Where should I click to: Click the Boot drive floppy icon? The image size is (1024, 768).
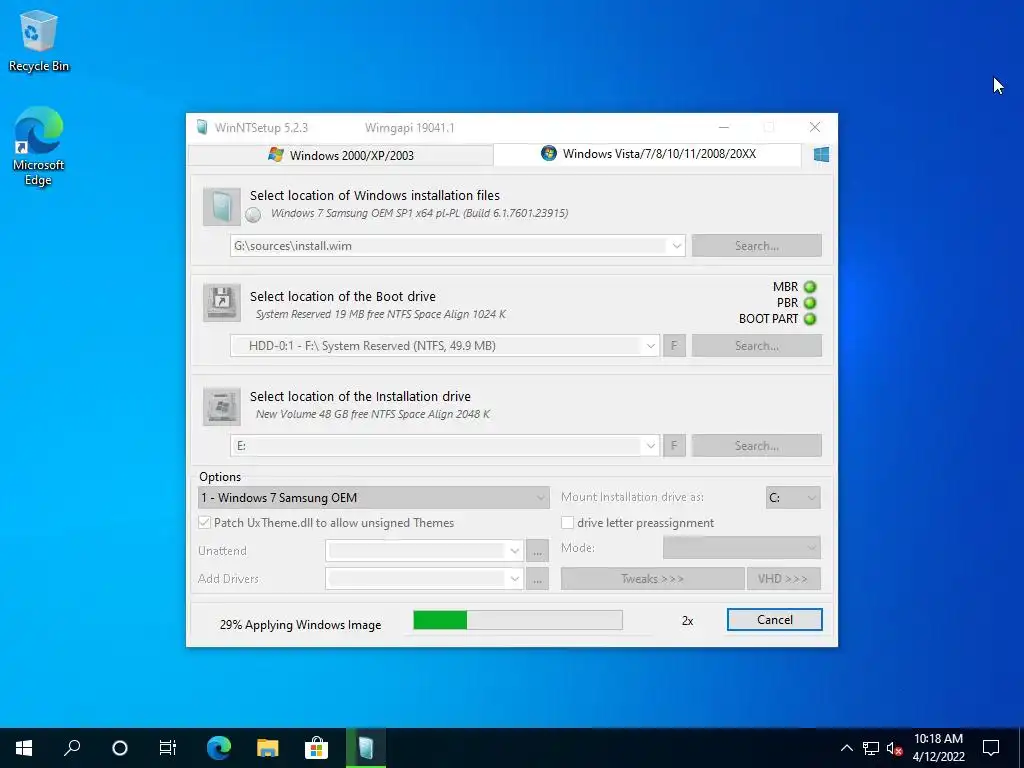[x=221, y=302]
